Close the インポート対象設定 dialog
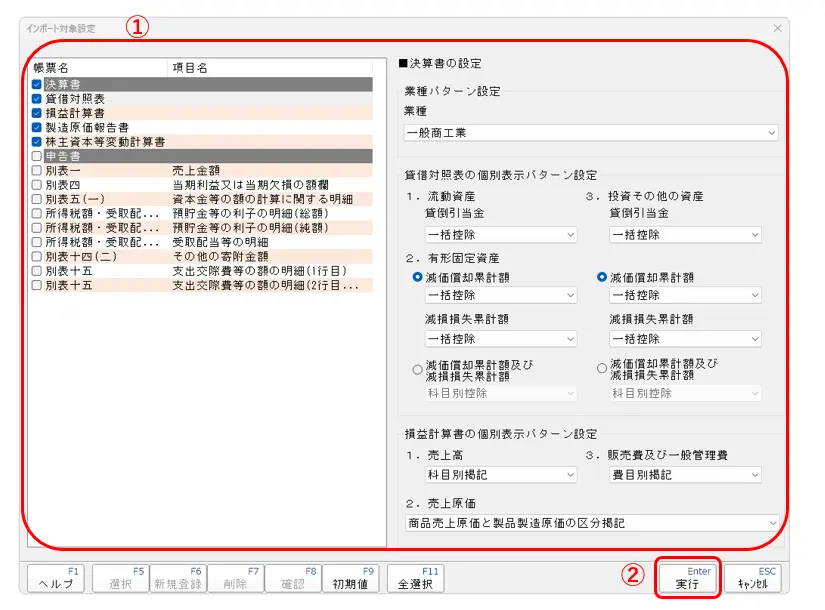The width and height of the screenshot is (825, 610). pyautogui.click(x=778, y=28)
